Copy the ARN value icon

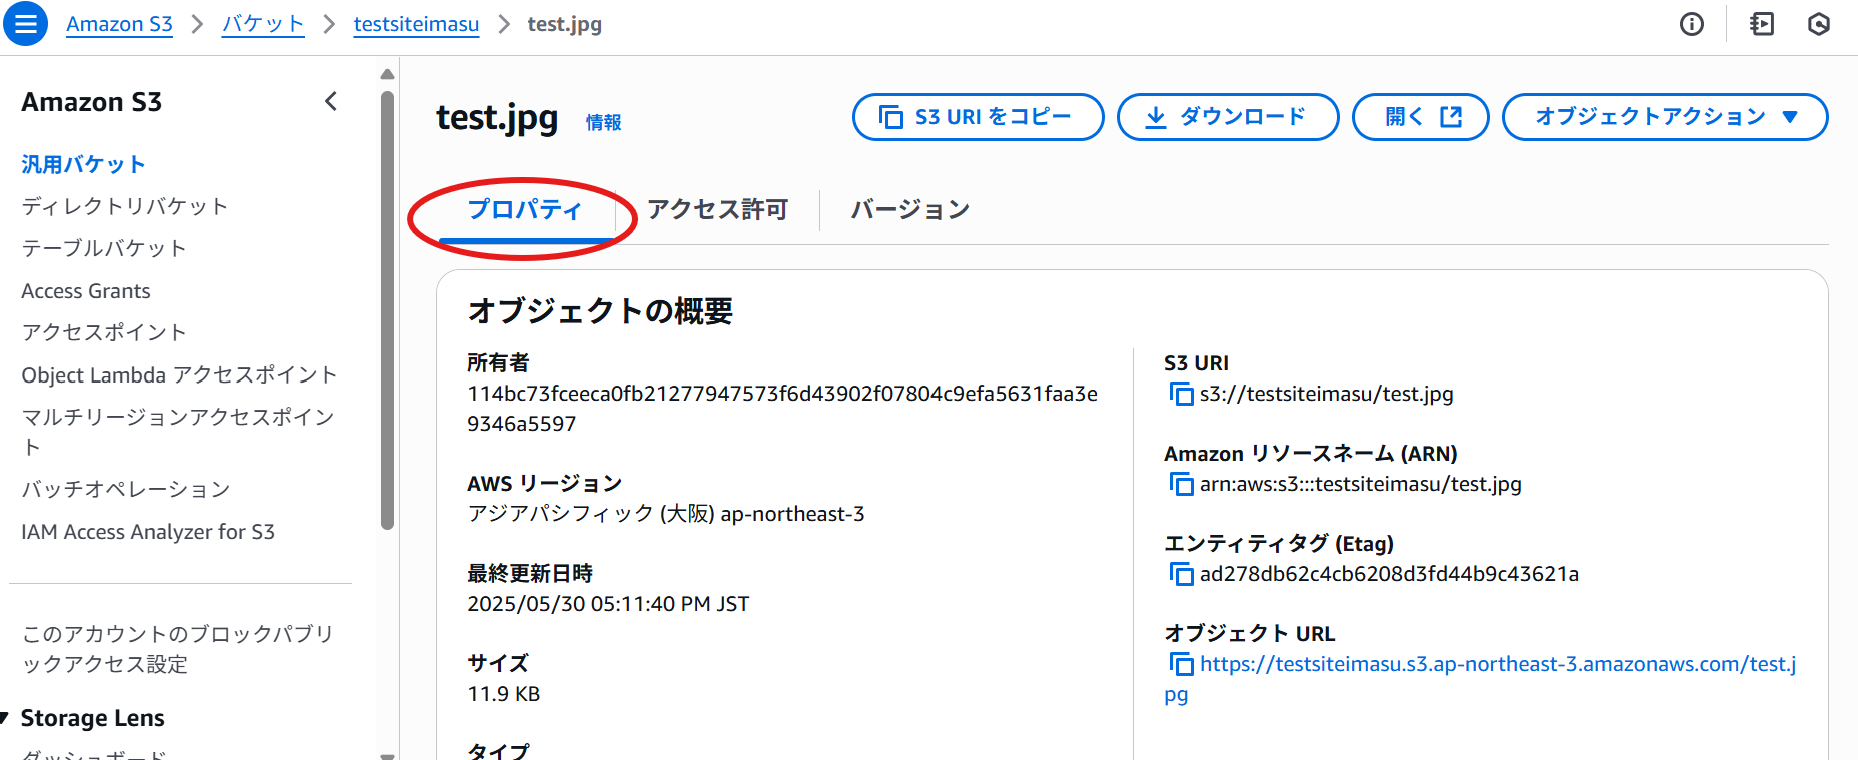(x=1181, y=484)
